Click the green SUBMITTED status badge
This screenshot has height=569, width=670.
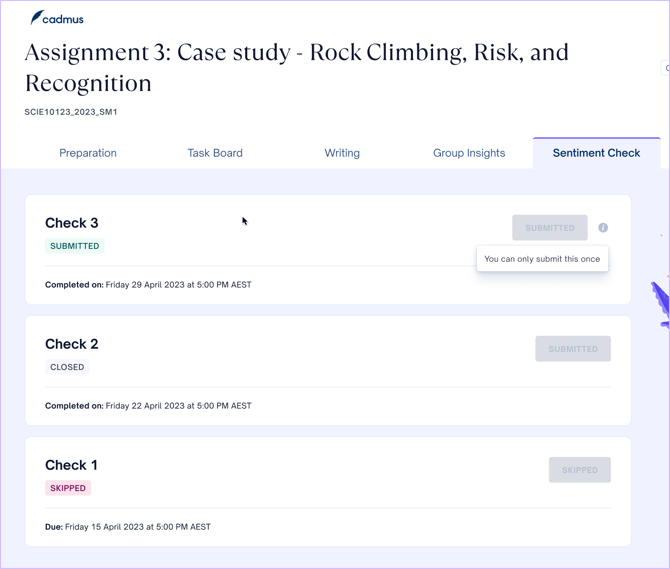coord(75,246)
